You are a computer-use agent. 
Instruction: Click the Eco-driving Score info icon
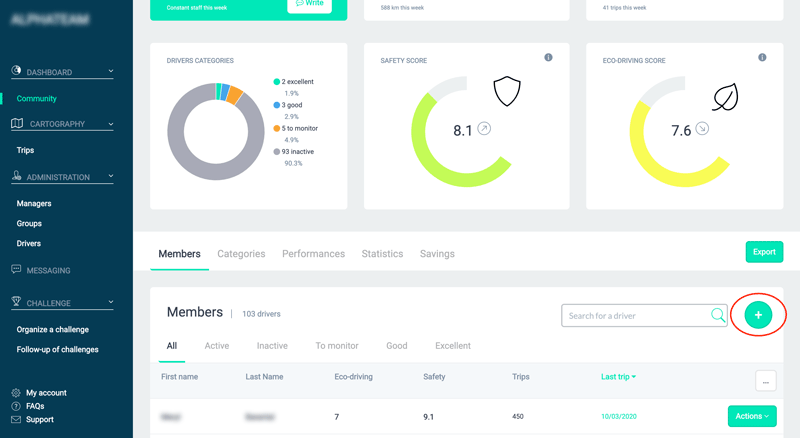click(x=762, y=58)
